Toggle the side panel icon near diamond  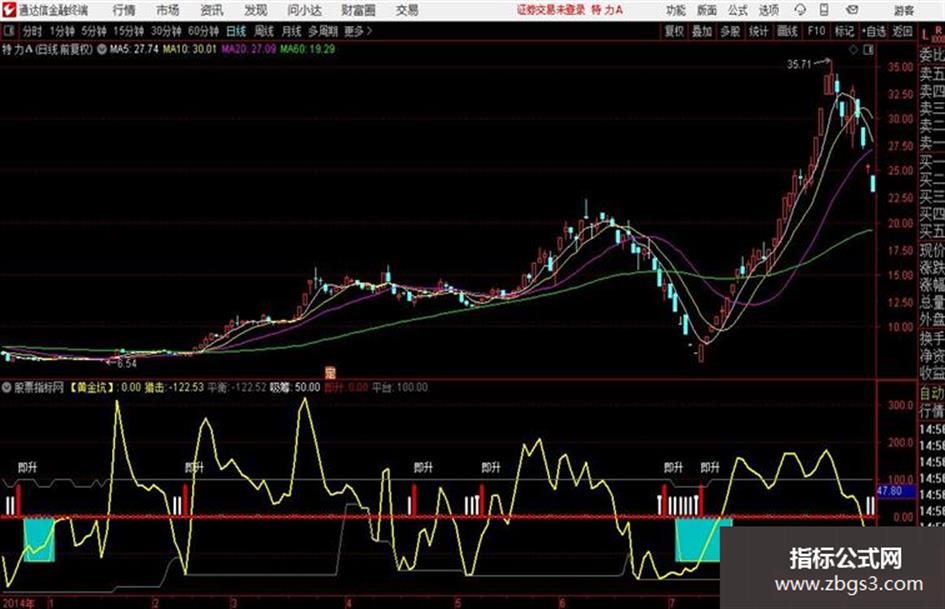click(x=868, y=50)
